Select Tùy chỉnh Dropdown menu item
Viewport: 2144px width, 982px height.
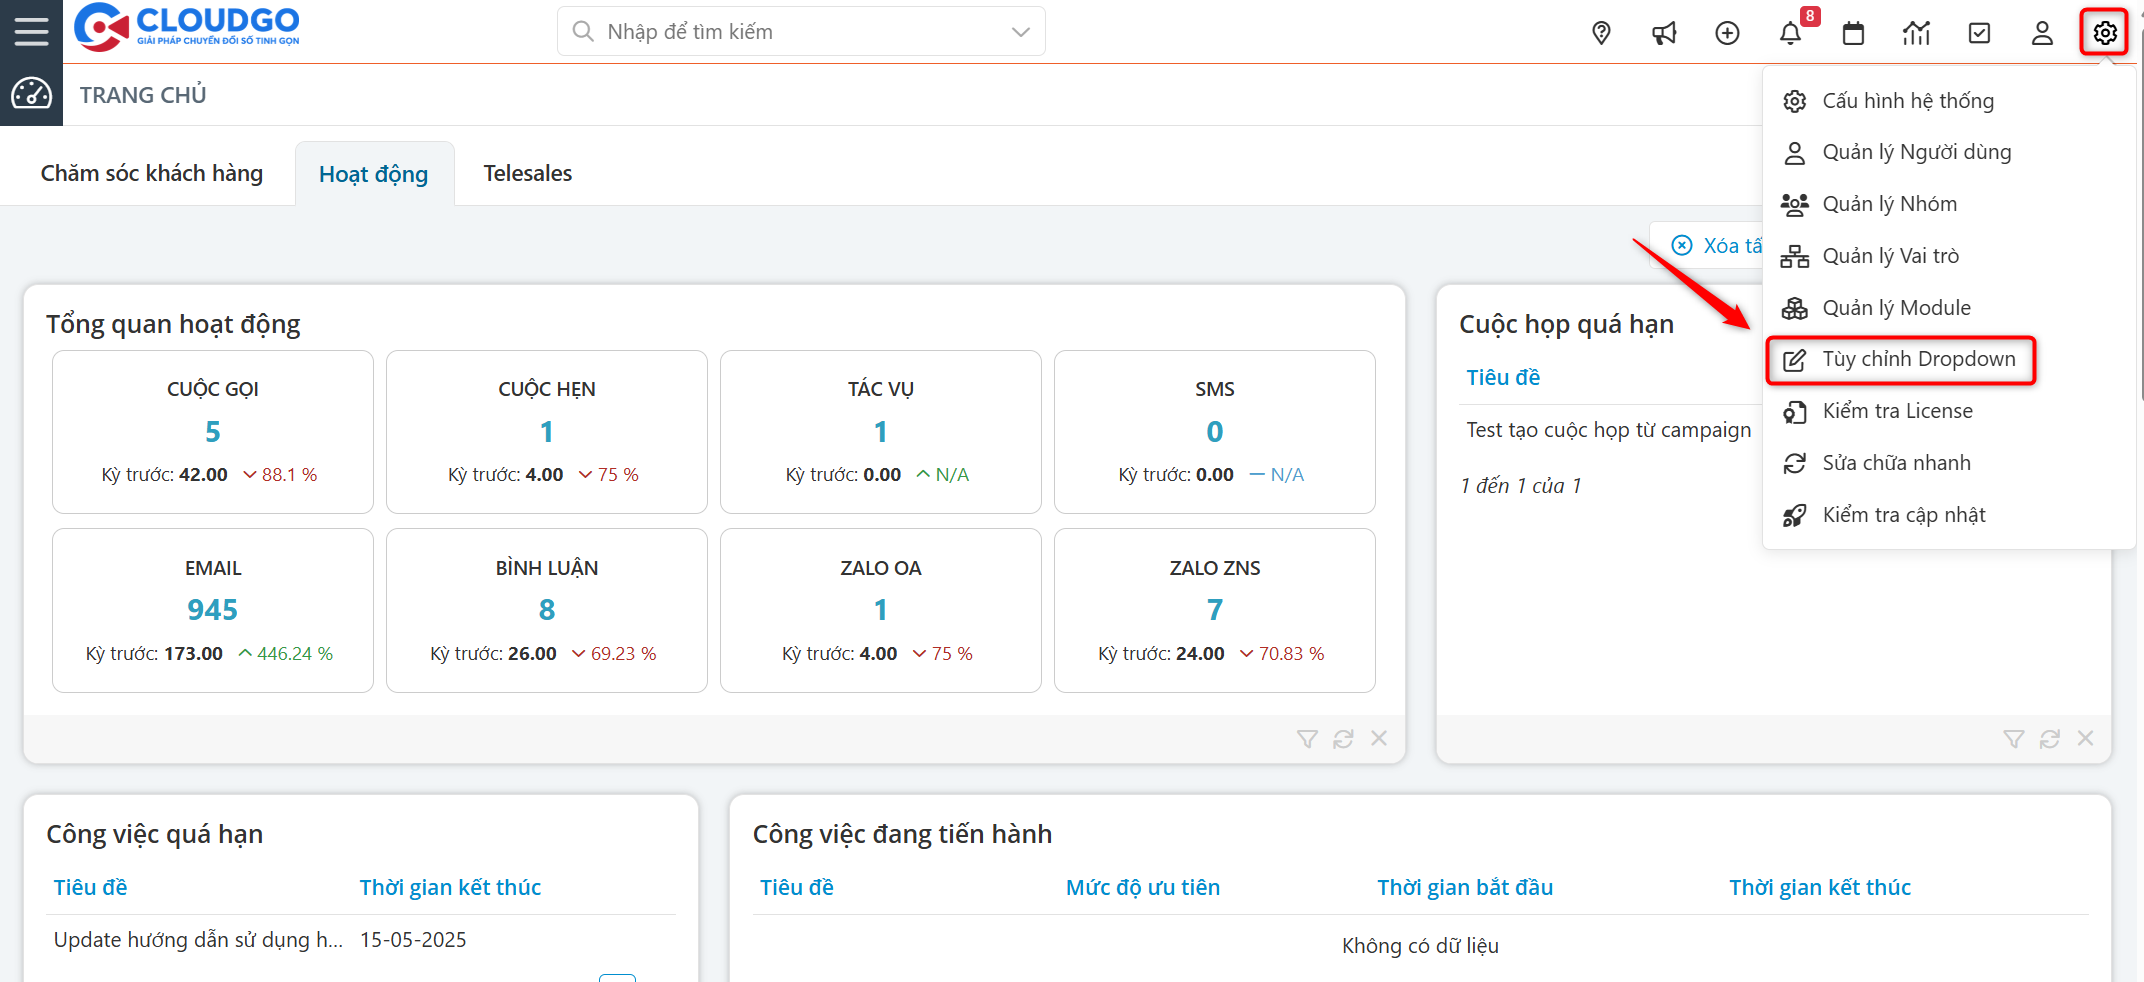1917,359
